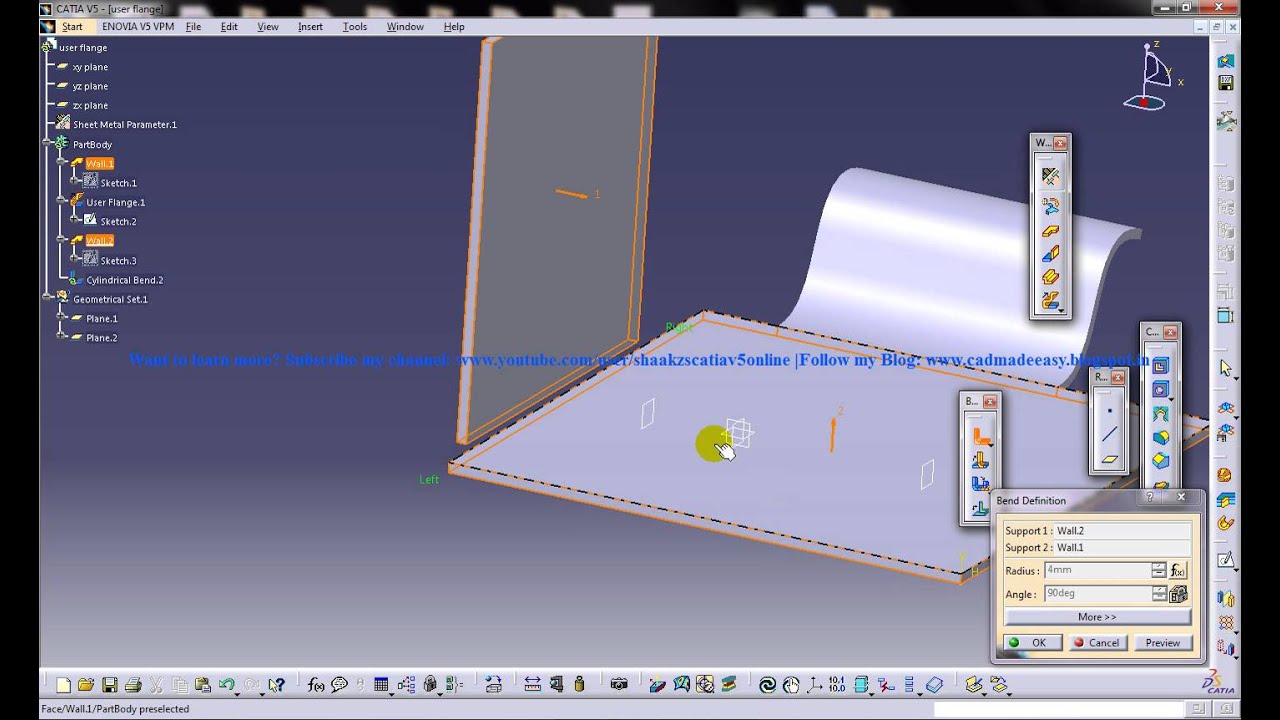Select the Wall On Edge tool

1050,253
